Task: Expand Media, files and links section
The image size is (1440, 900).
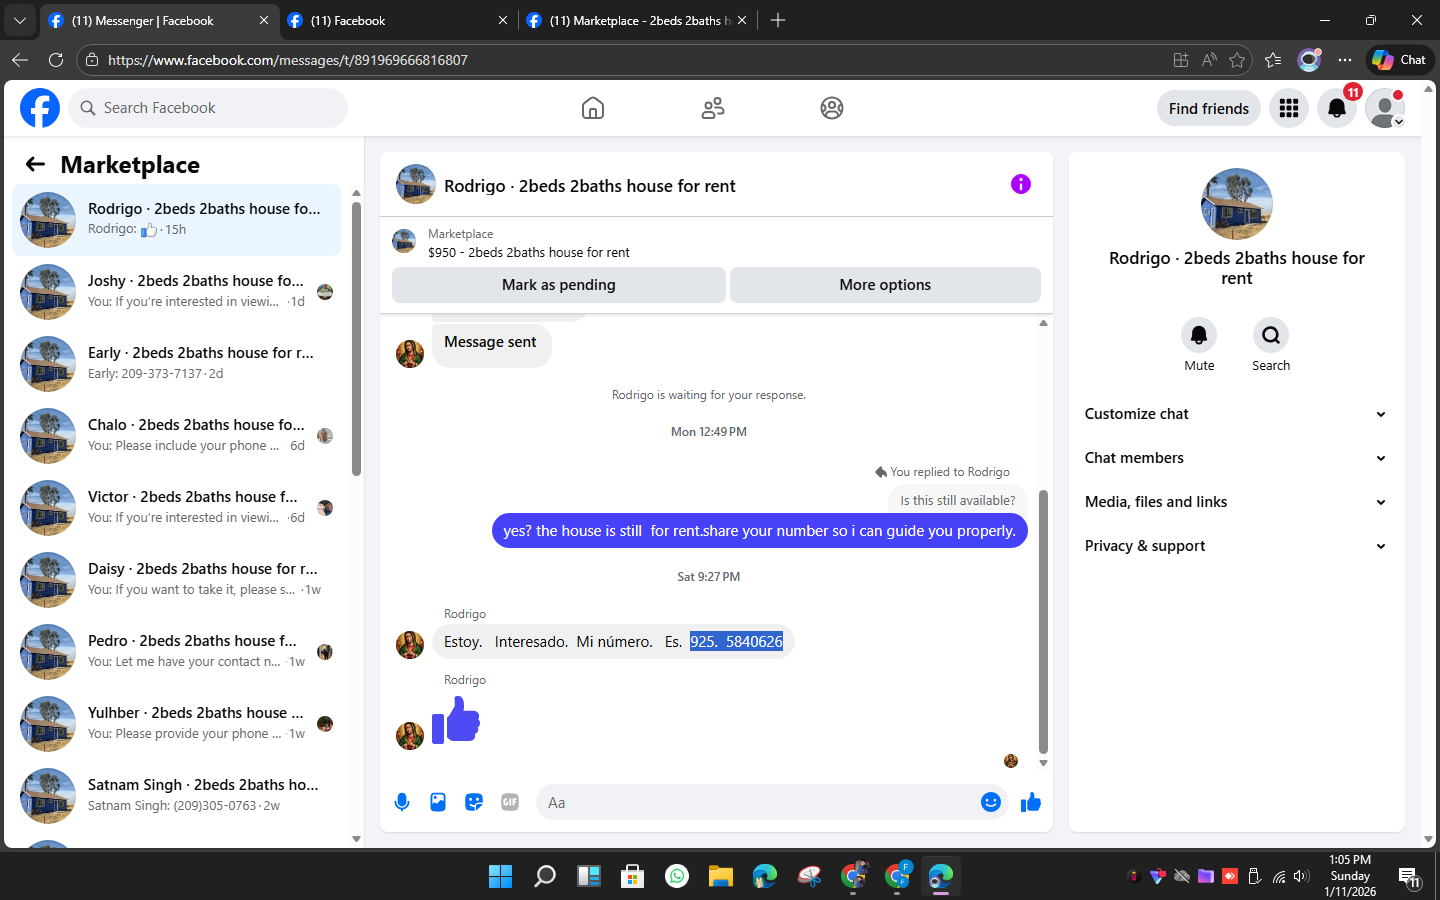Action: [1237, 502]
